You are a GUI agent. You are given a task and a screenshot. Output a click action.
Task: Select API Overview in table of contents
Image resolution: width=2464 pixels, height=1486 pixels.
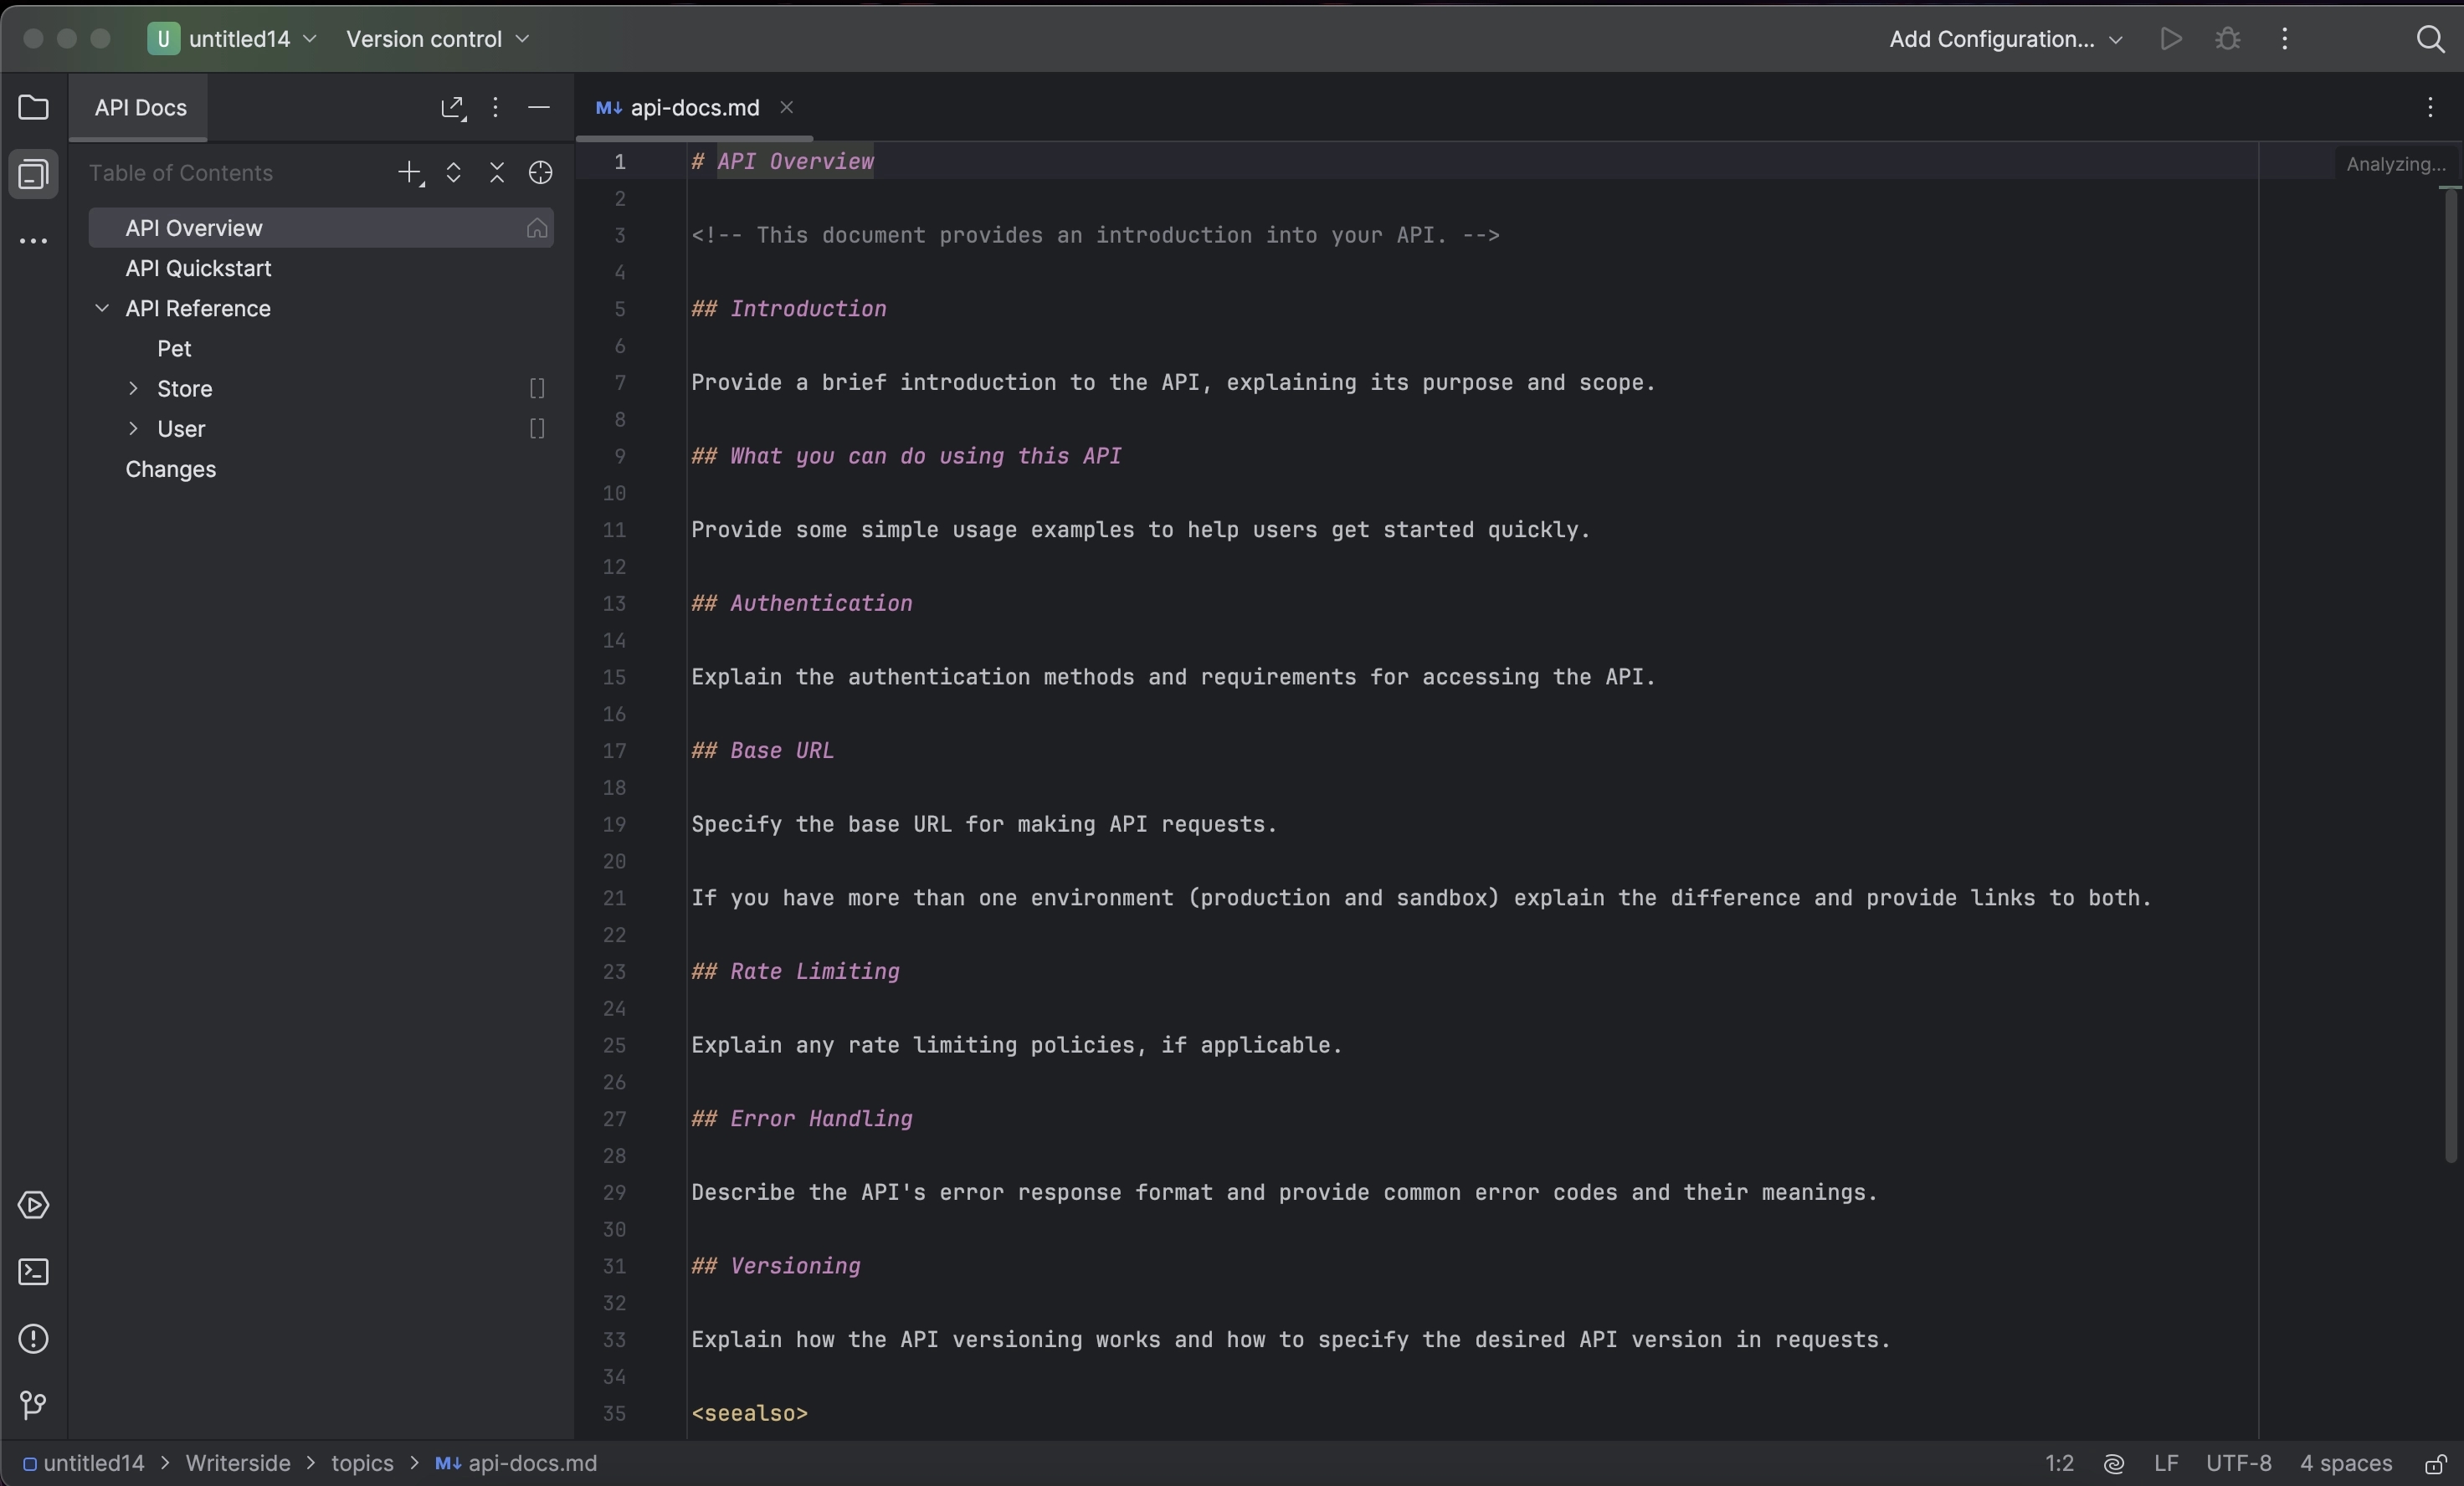coord(321,228)
